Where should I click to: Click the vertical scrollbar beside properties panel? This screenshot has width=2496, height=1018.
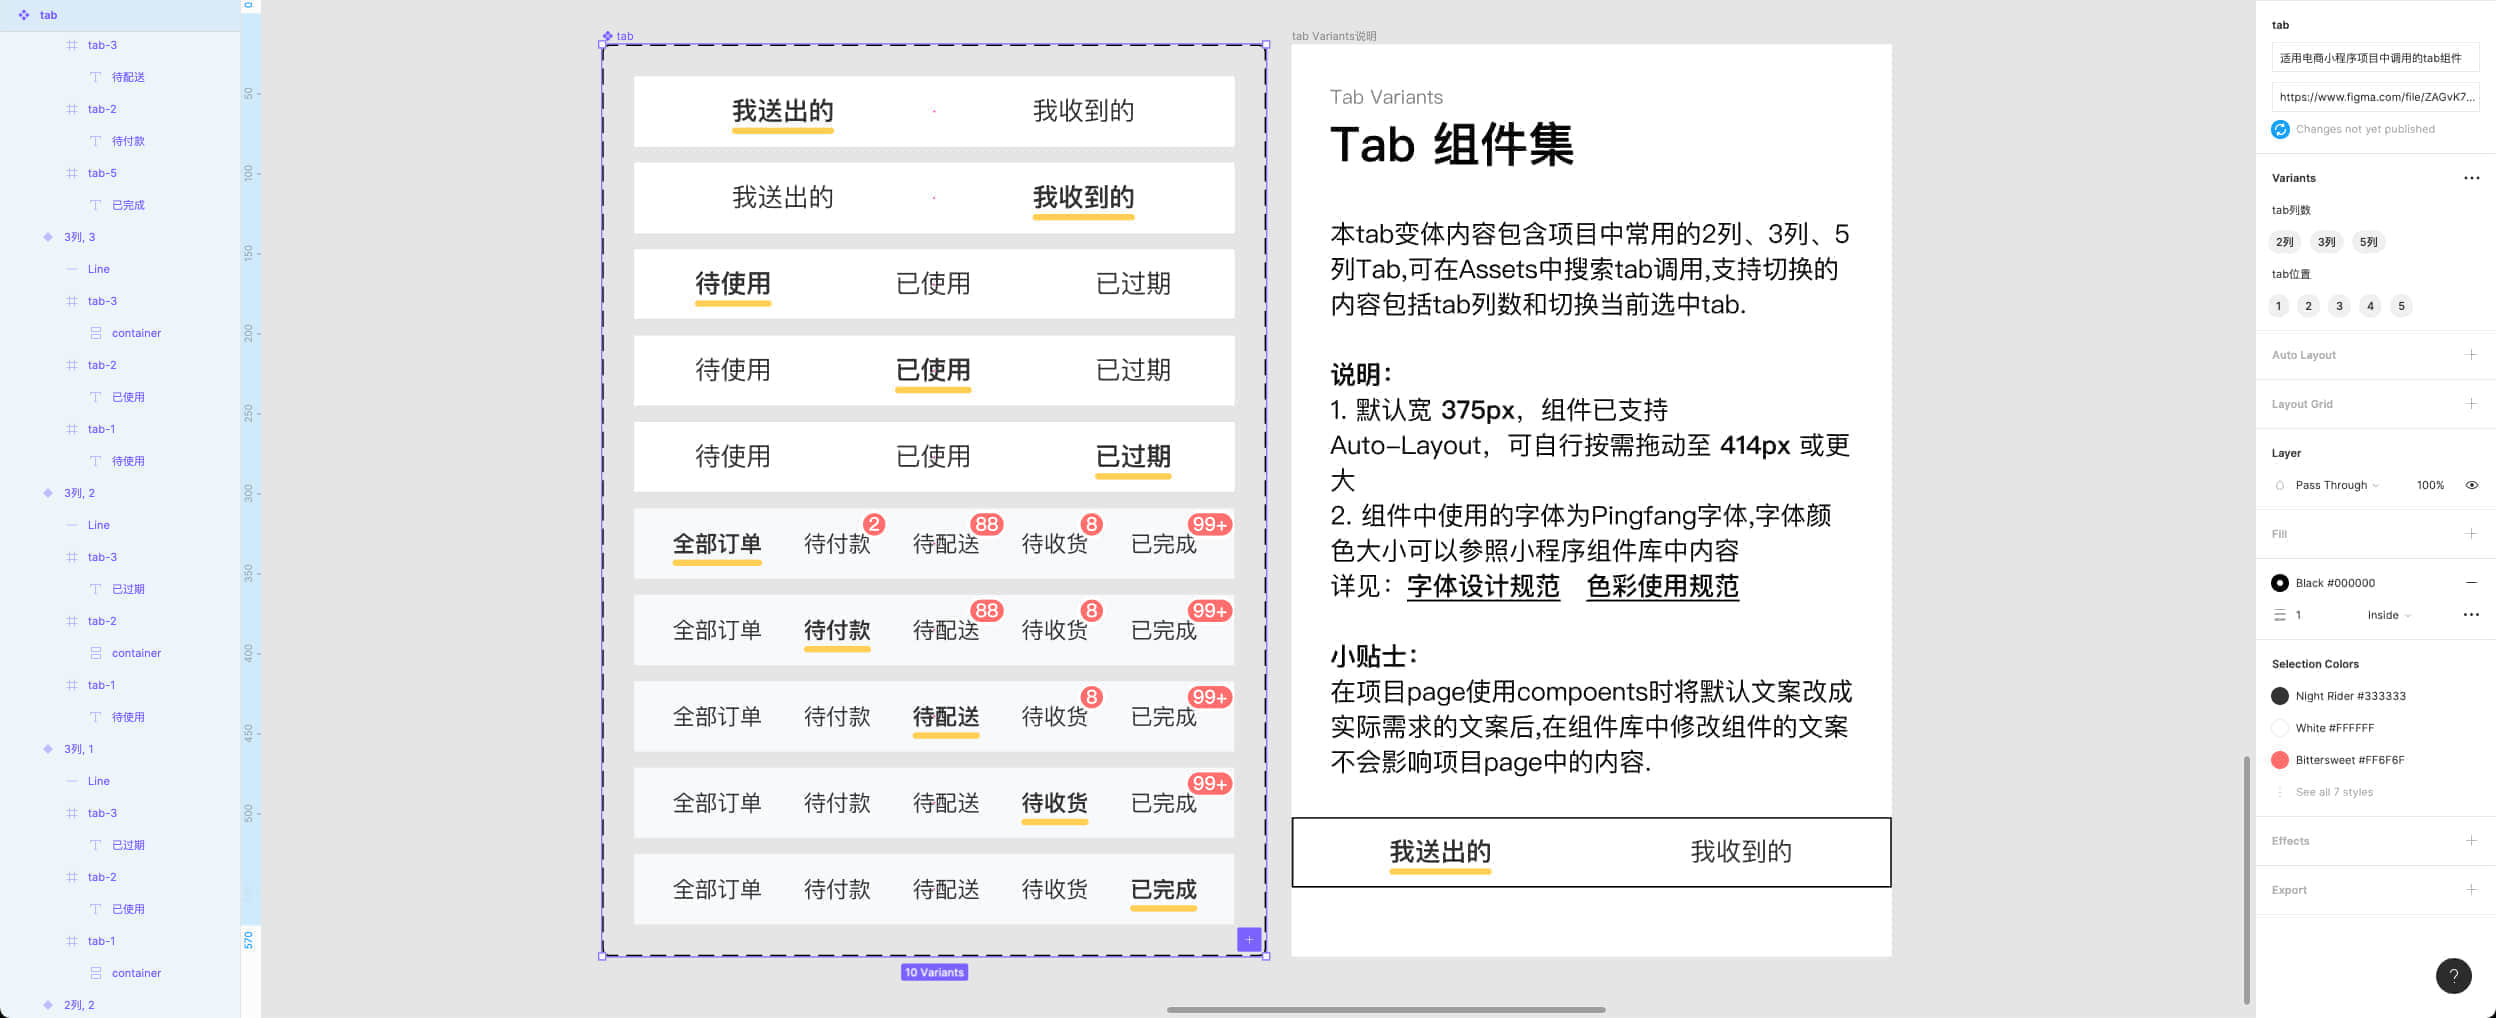click(x=2247, y=880)
